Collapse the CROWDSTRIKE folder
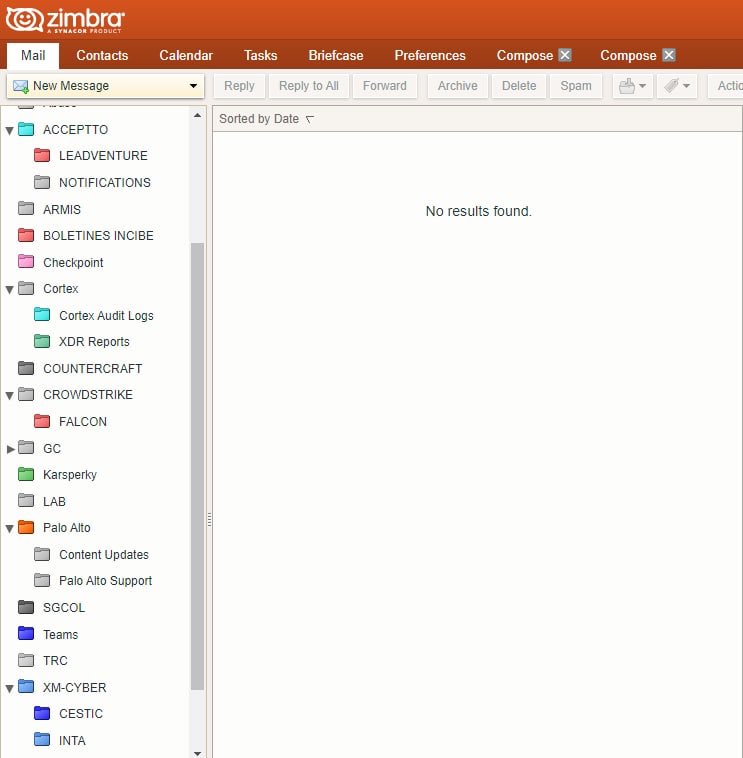The height and width of the screenshot is (758, 743). click(10, 395)
